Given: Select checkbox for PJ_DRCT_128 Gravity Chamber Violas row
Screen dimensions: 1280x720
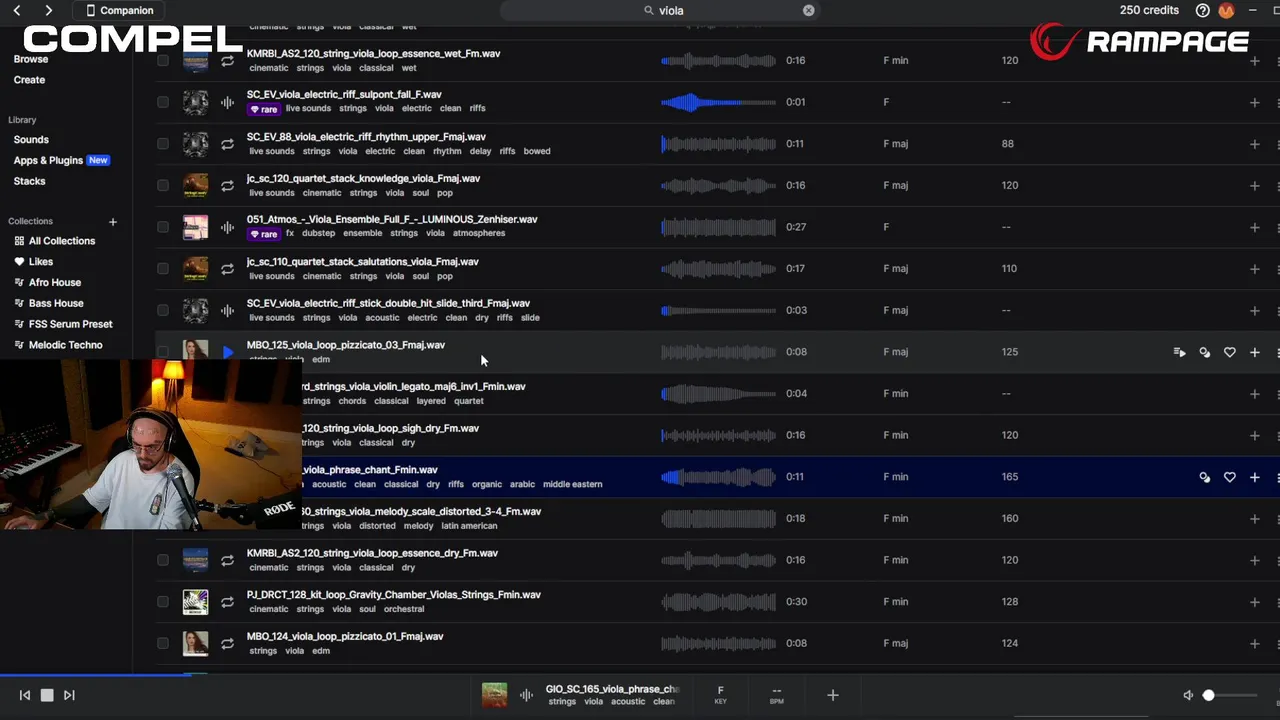Looking at the screenshot, I should tap(163, 602).
